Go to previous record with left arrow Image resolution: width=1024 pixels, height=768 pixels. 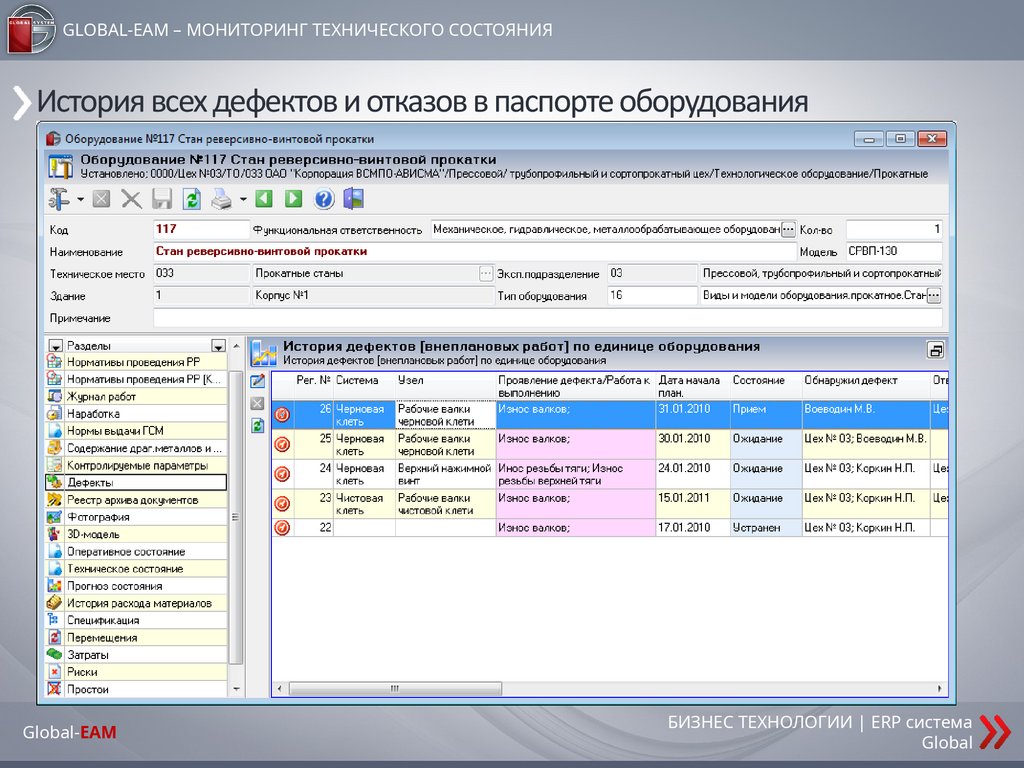pos(264,199)
